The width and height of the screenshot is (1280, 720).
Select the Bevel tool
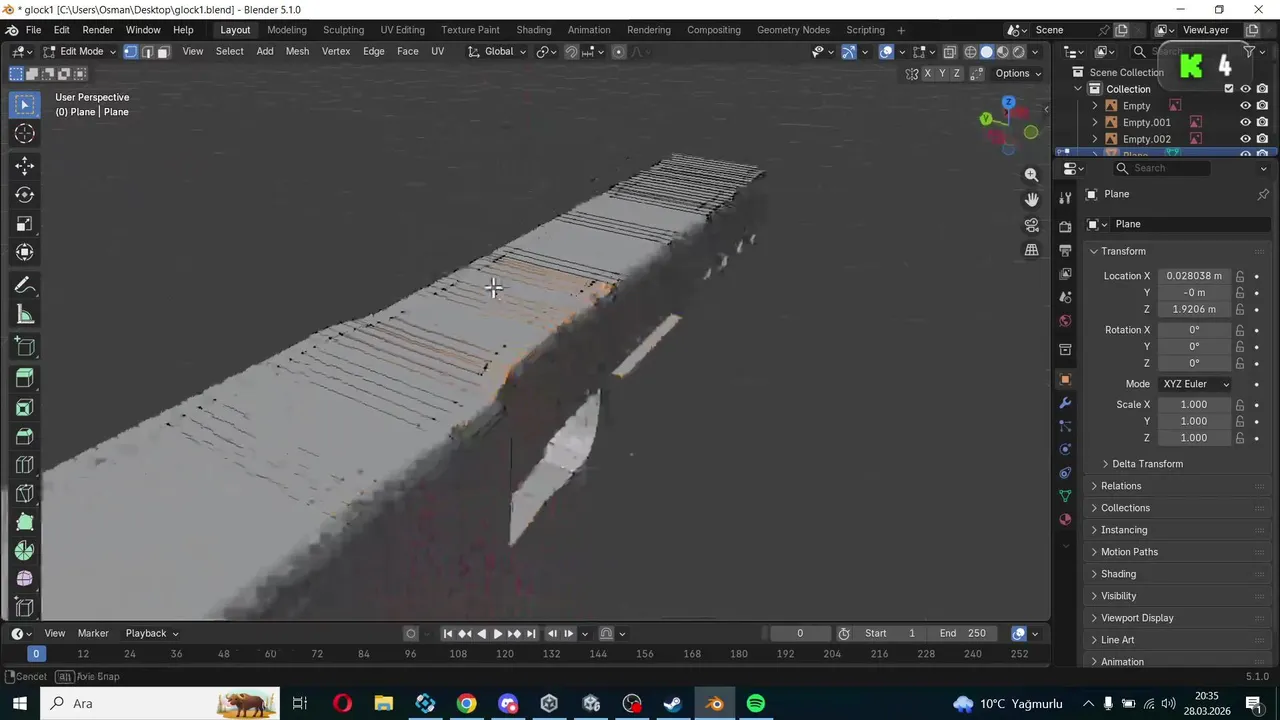(25, 436)
